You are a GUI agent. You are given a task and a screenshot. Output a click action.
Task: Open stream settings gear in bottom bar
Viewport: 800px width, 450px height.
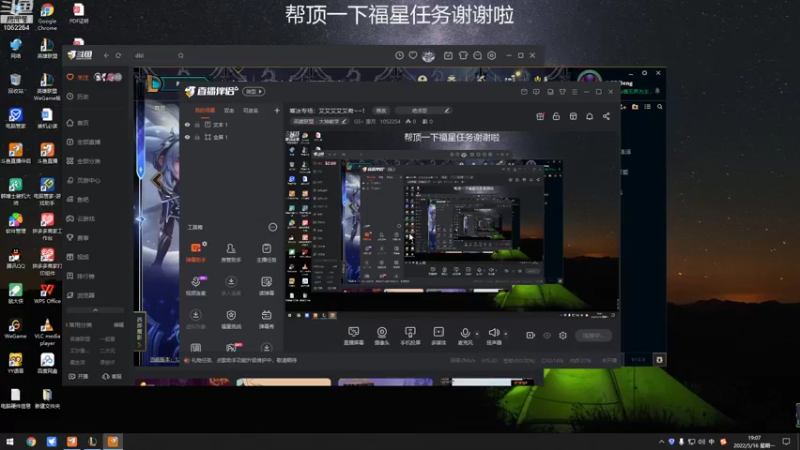[563, 335]
